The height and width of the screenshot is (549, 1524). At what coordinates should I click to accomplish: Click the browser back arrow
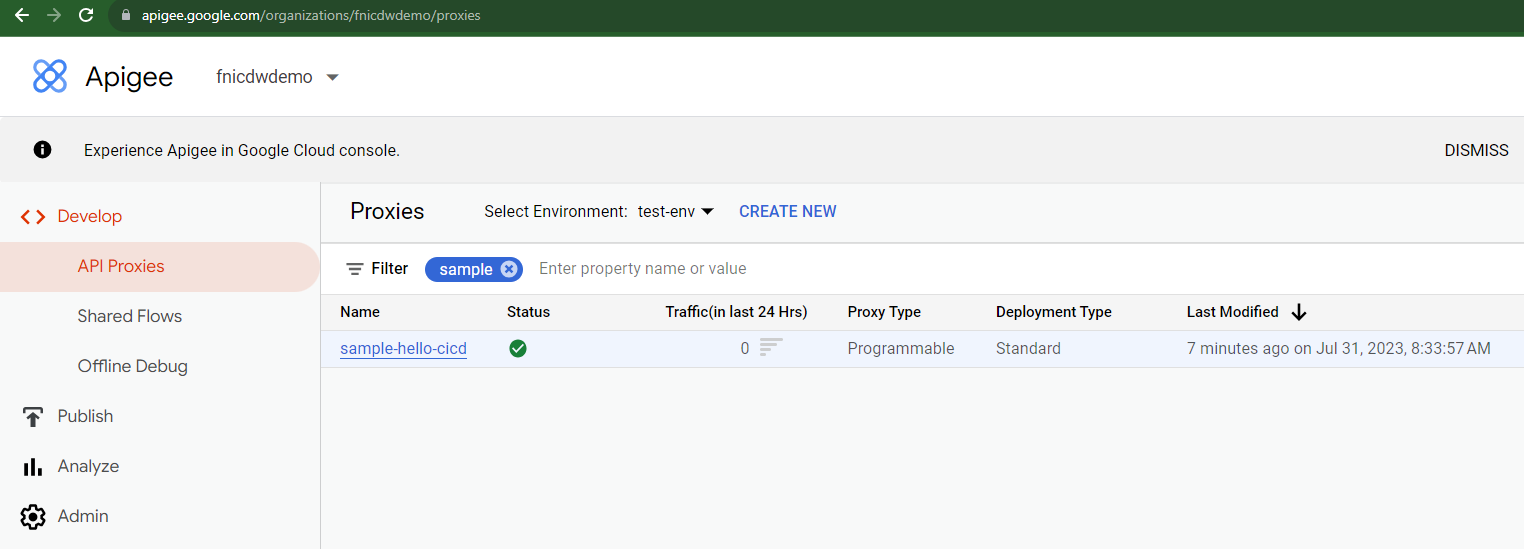click(x=22, y=15)
